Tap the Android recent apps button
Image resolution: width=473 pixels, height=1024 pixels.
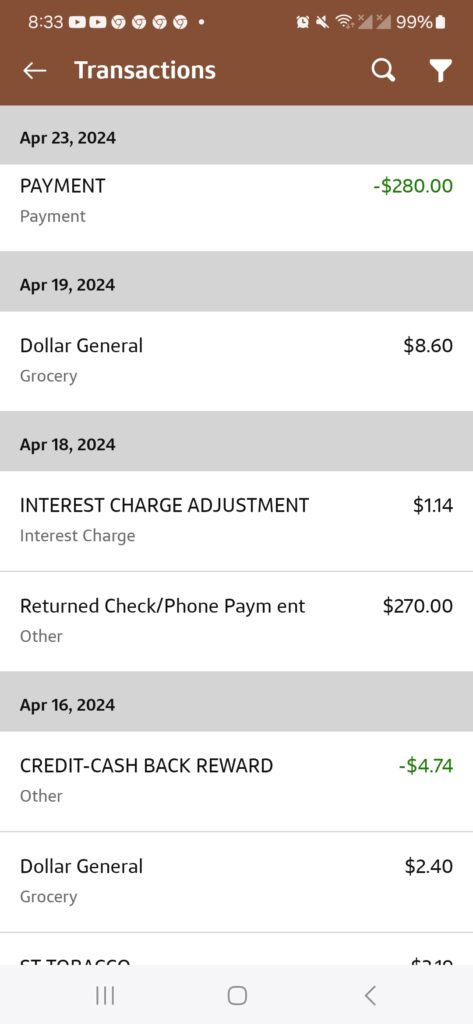[105, 995]
